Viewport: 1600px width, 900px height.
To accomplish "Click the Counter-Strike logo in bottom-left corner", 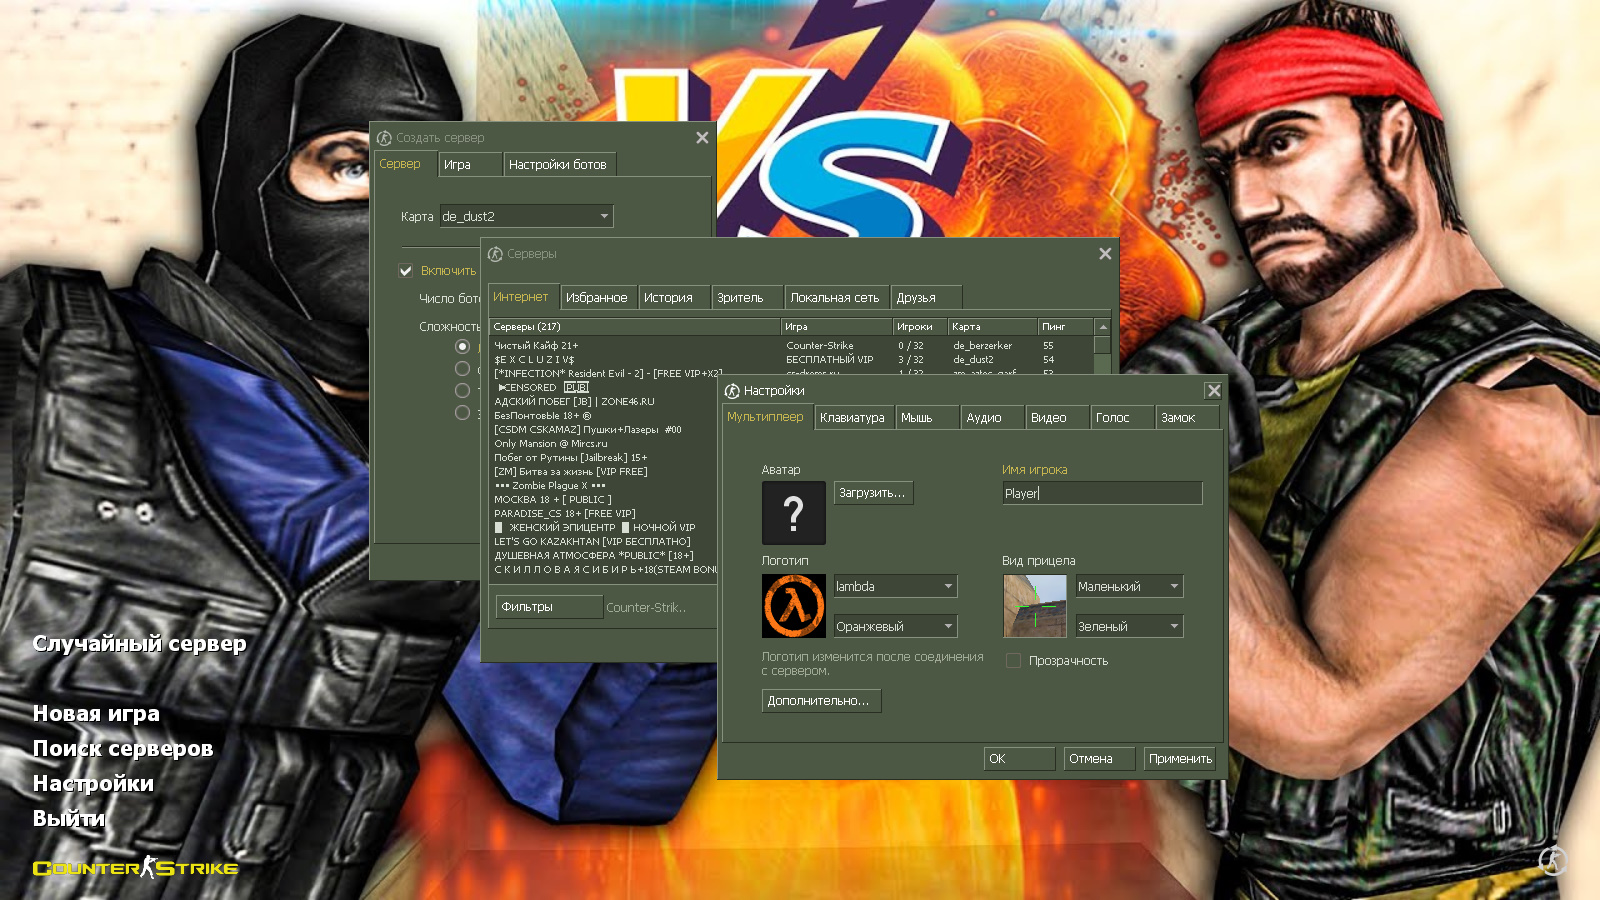I will [133, 868].
